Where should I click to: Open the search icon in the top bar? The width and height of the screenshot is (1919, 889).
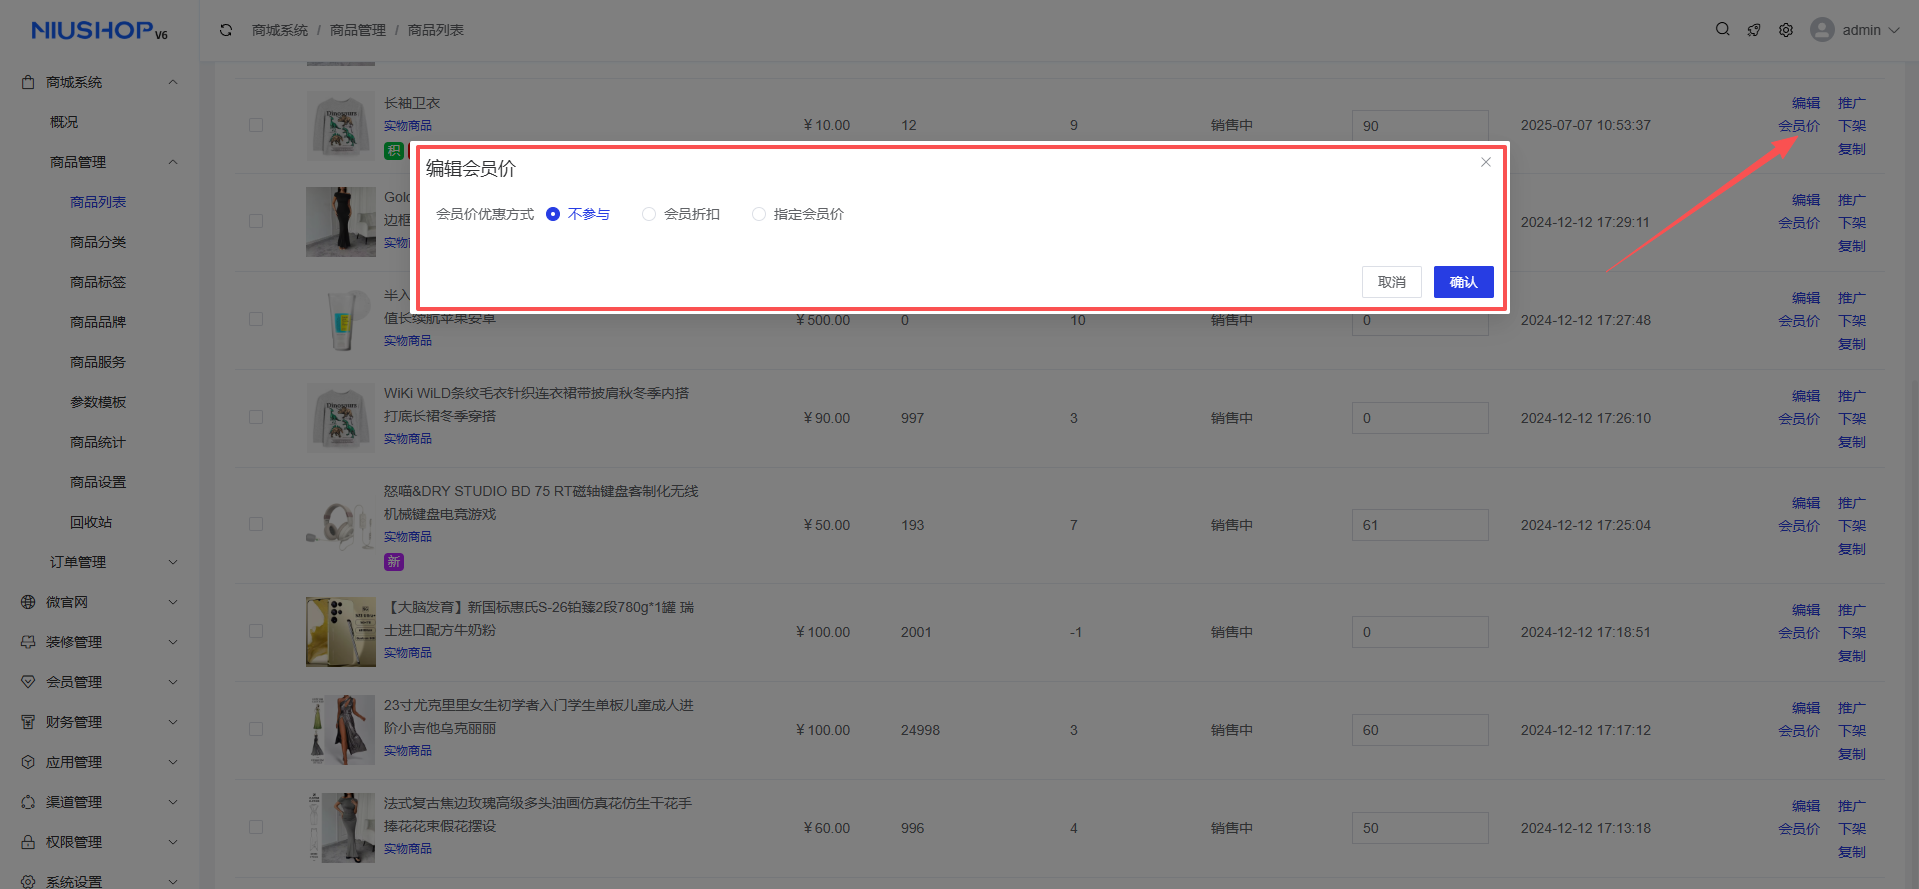click(1722, 30)
